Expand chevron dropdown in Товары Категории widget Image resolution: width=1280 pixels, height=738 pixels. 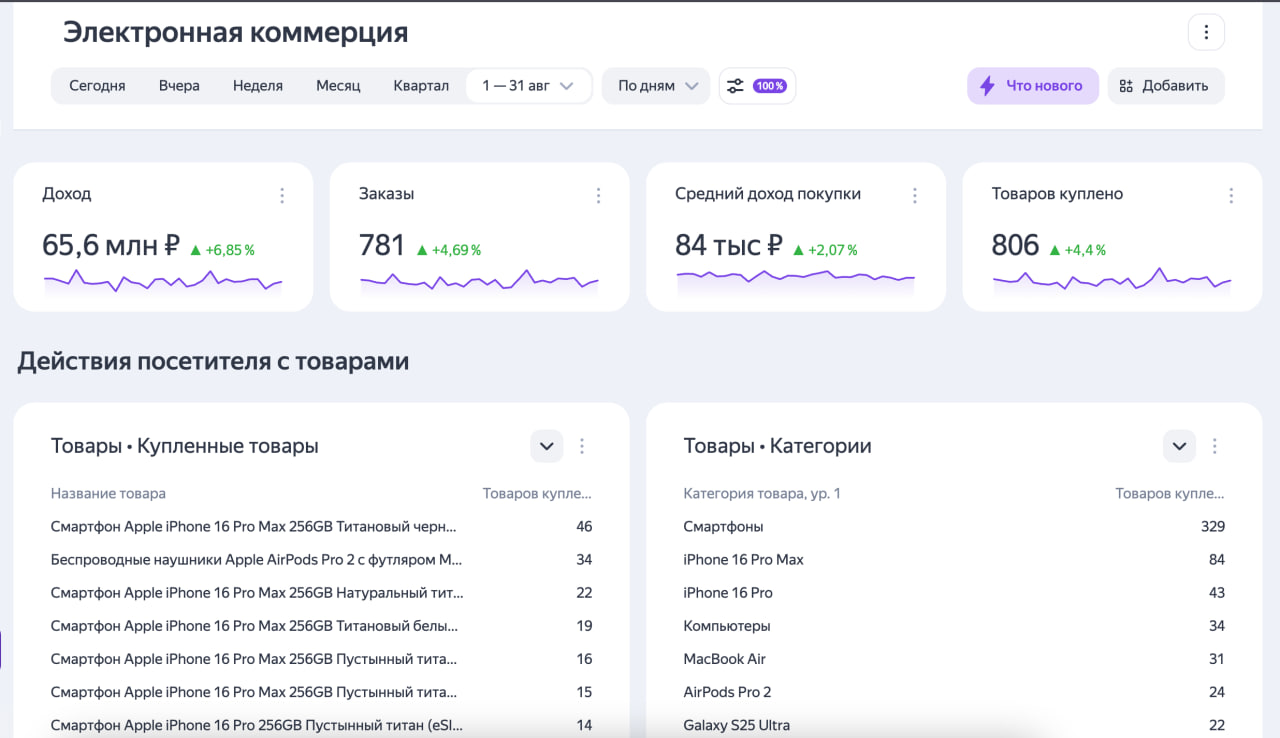pyautogui.click(x=1179, y=446)
